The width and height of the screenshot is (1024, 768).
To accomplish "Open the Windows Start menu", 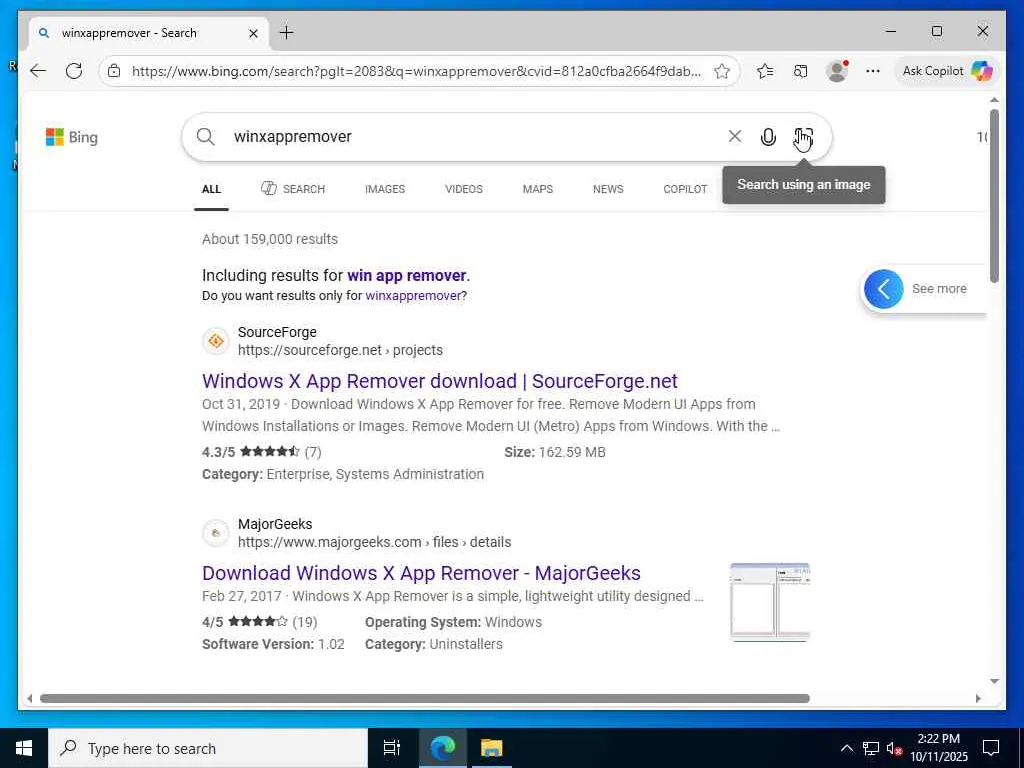I will coord(24,748).
